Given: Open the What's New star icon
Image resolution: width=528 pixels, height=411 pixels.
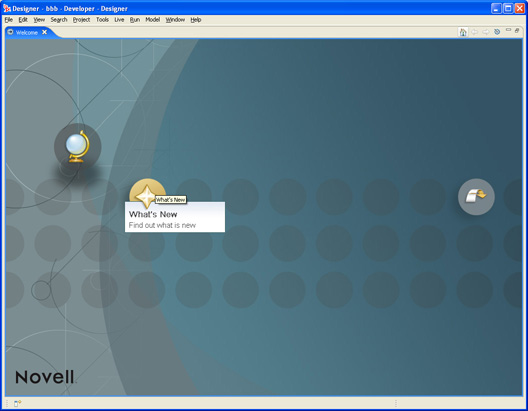Looking at the screenshot, I should click(147, 196).
